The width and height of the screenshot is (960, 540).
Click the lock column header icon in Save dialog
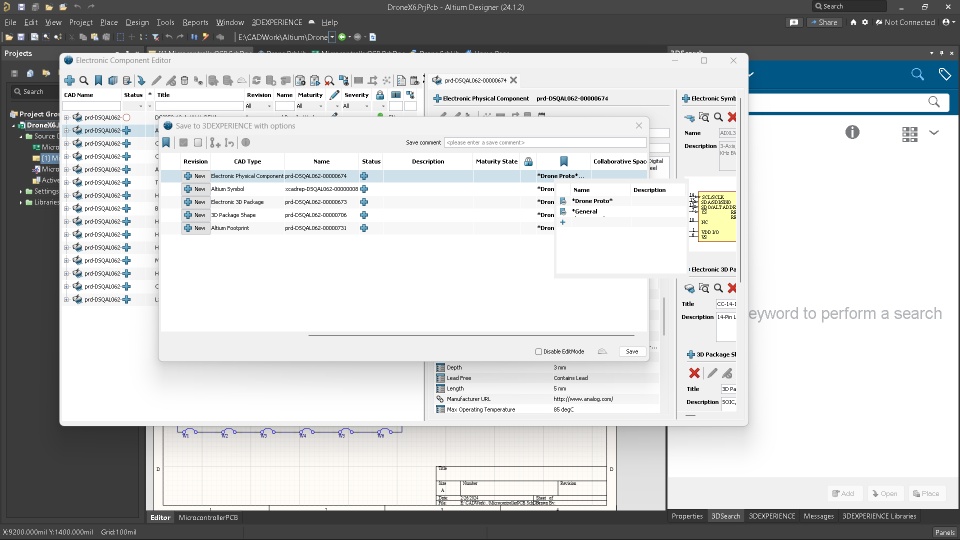click(x=528, y=161)
